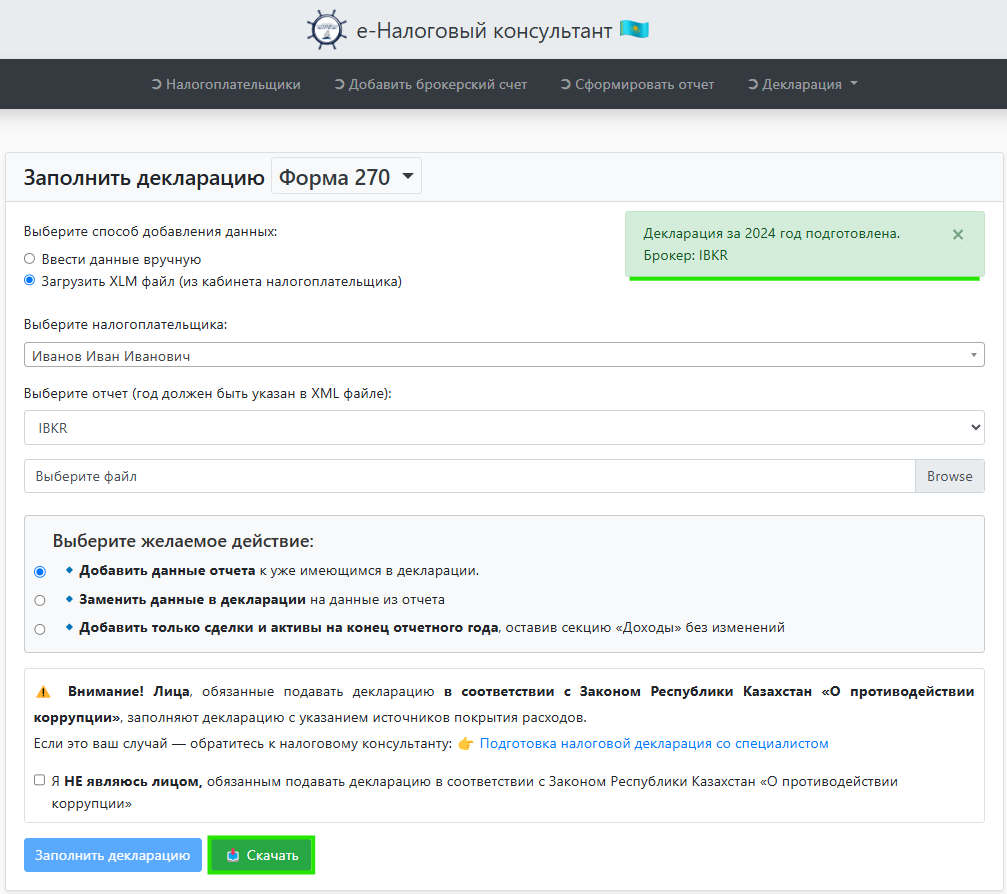Viewport: 1007px width, 894px height.
Task: Select Загрузить XLM файл radio option
Action: point(29,281)
